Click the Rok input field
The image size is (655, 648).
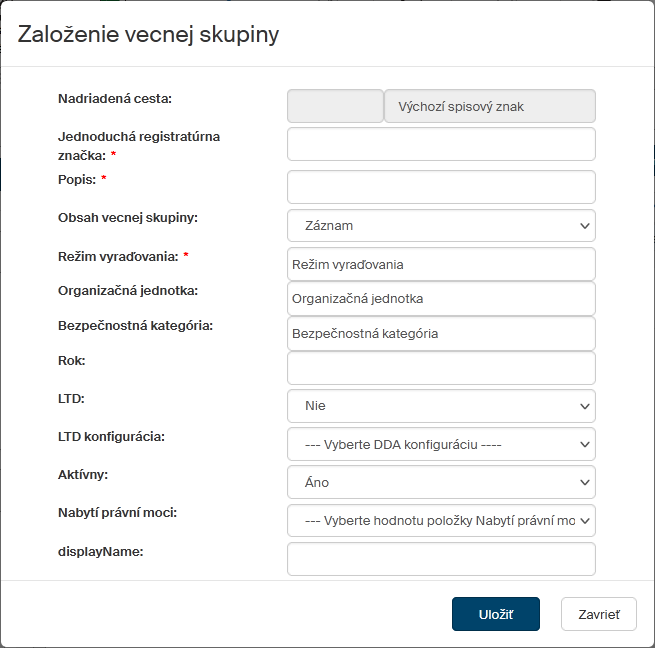[441, 368]
